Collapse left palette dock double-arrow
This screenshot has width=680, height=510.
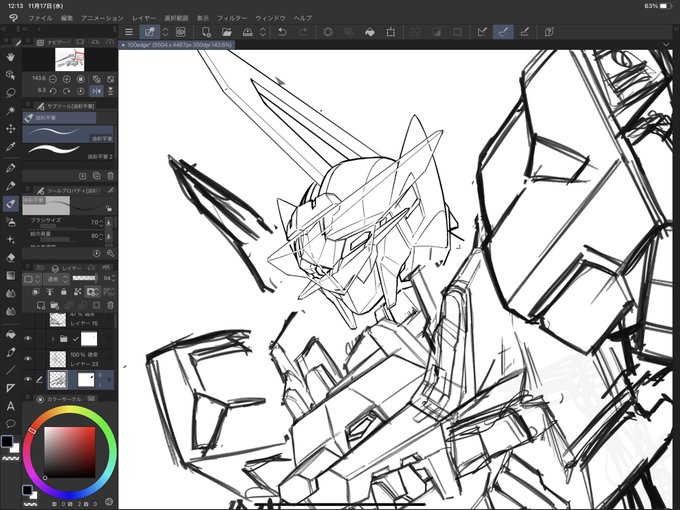[3, 29]
